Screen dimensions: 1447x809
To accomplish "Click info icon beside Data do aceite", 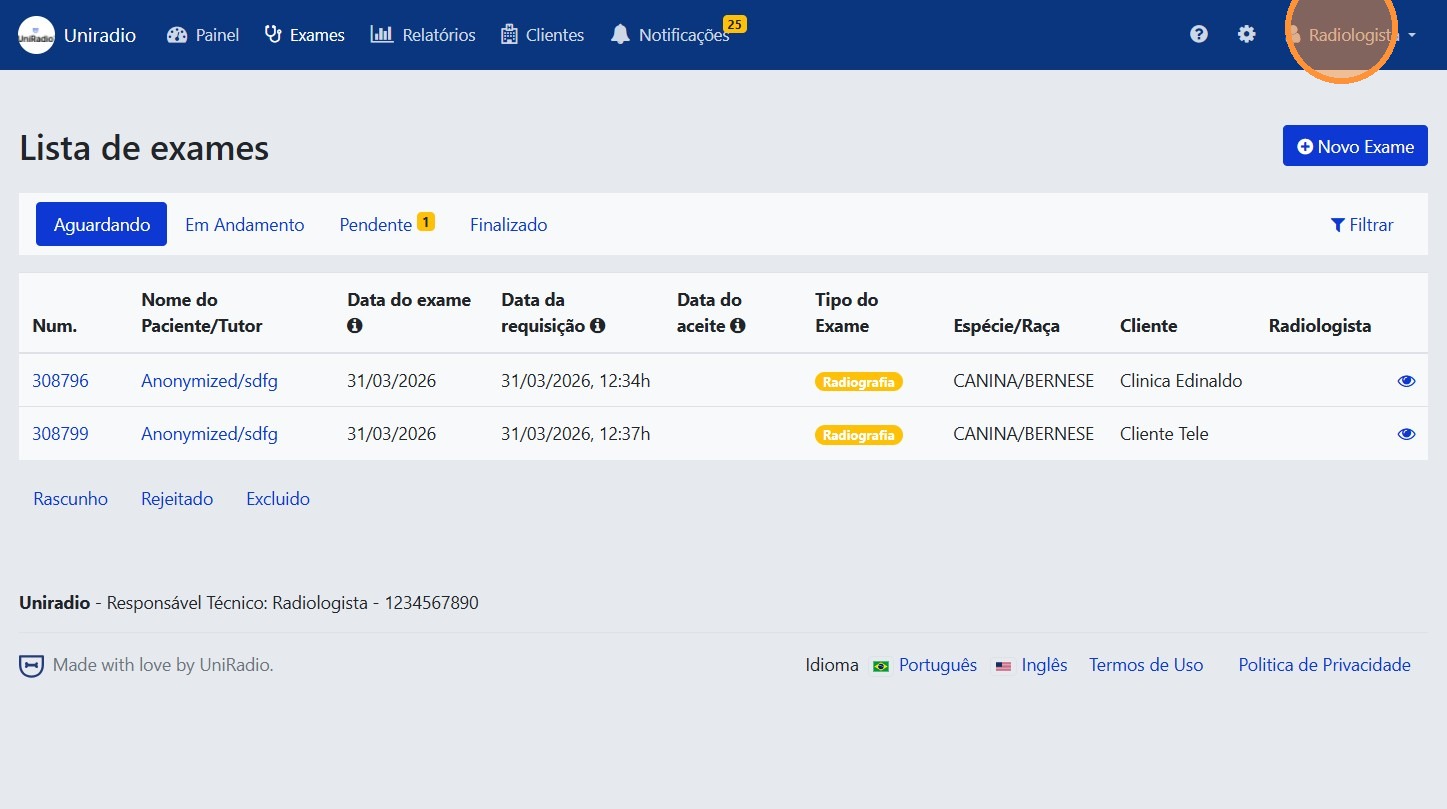I will click(738, 326).
